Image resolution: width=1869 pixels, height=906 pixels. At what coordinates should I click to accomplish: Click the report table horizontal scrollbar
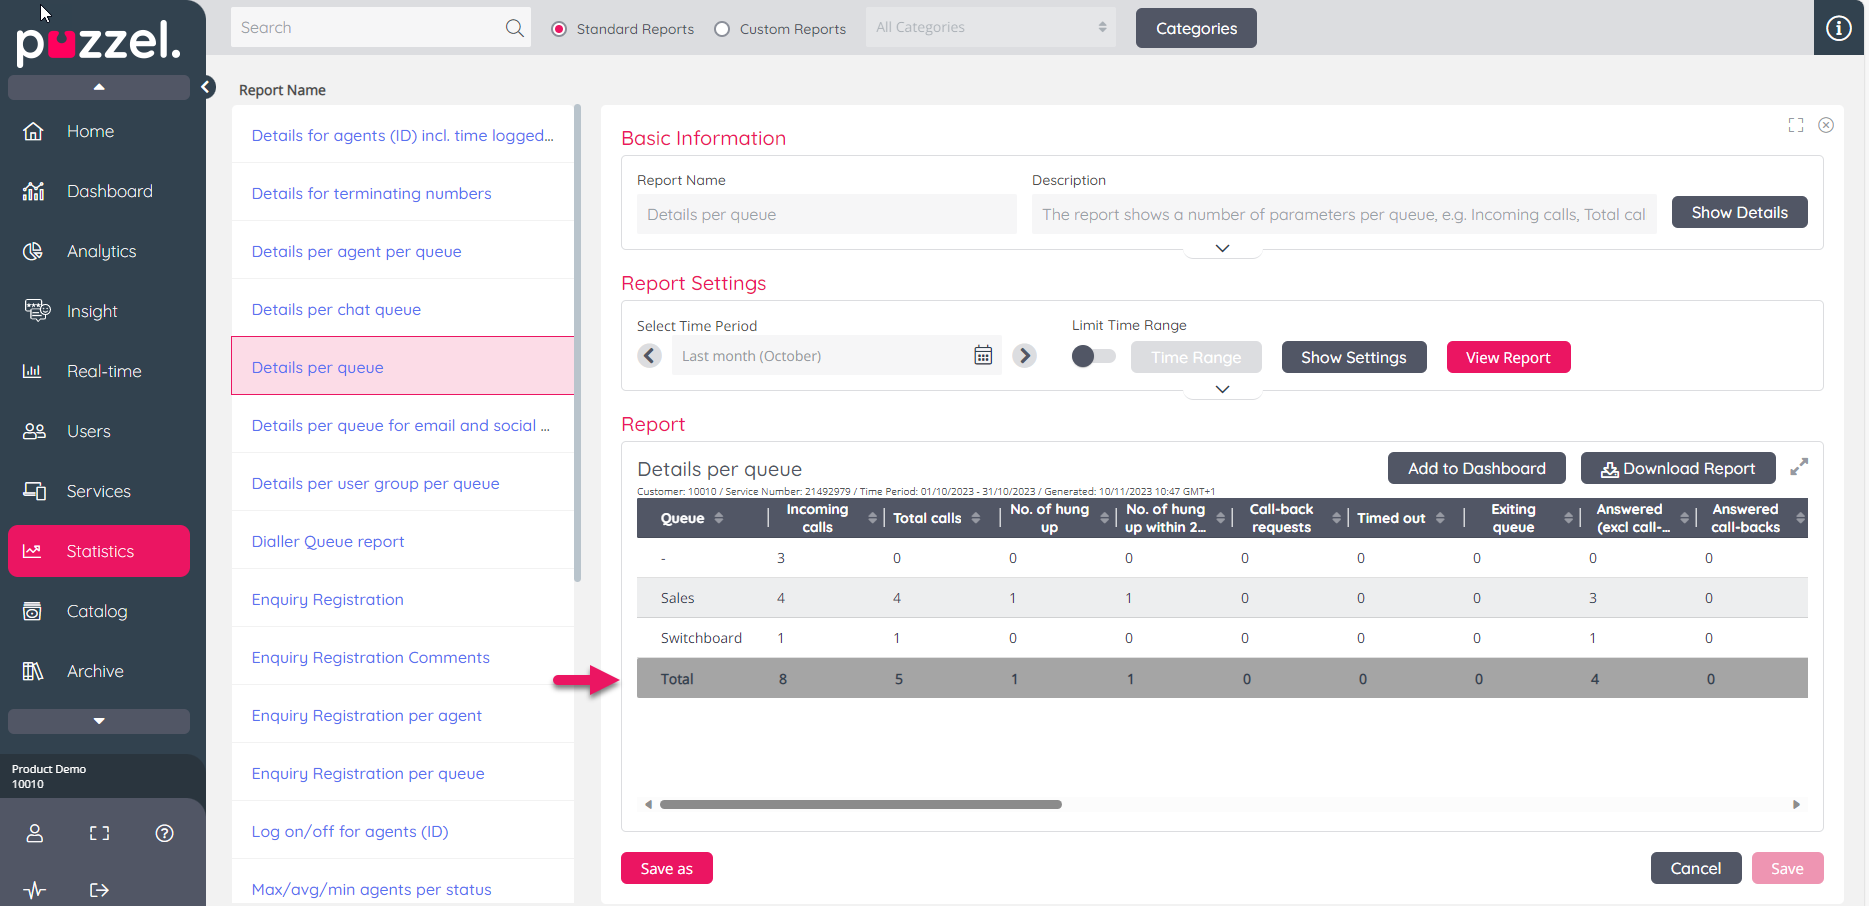coord(860,804)
